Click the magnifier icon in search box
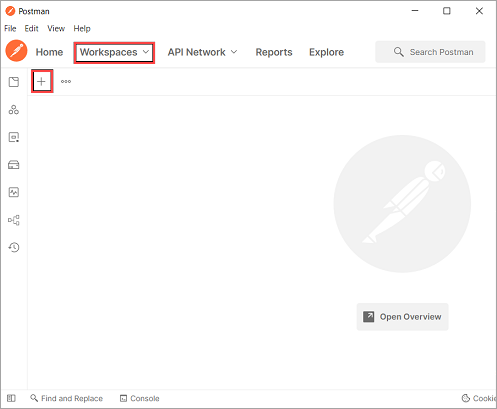497x409 pixels. pyautogui.click(x=399, y=52)
